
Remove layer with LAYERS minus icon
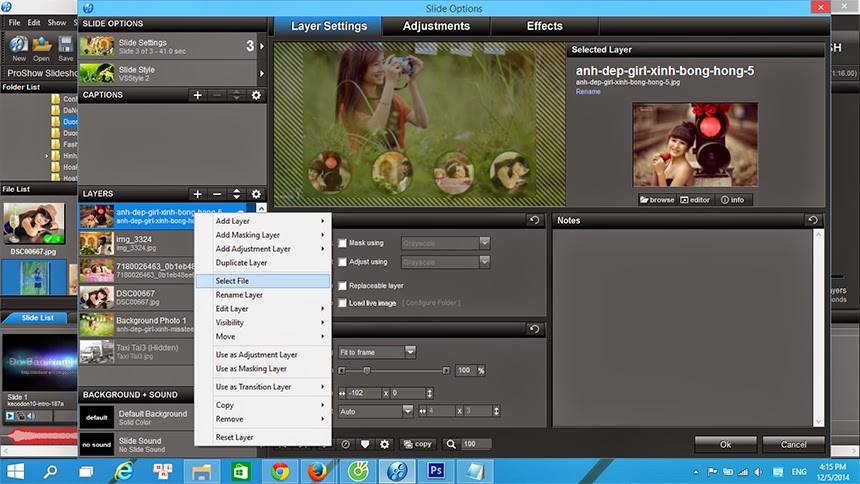(x=217, y=194)
